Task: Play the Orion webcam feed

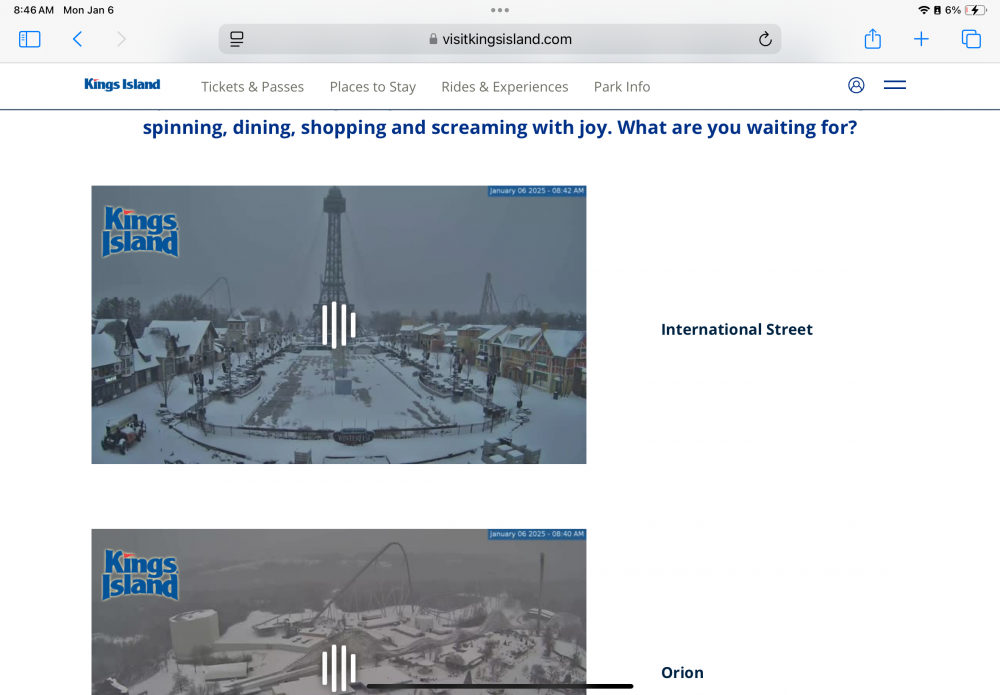Action: coord(339,667)
